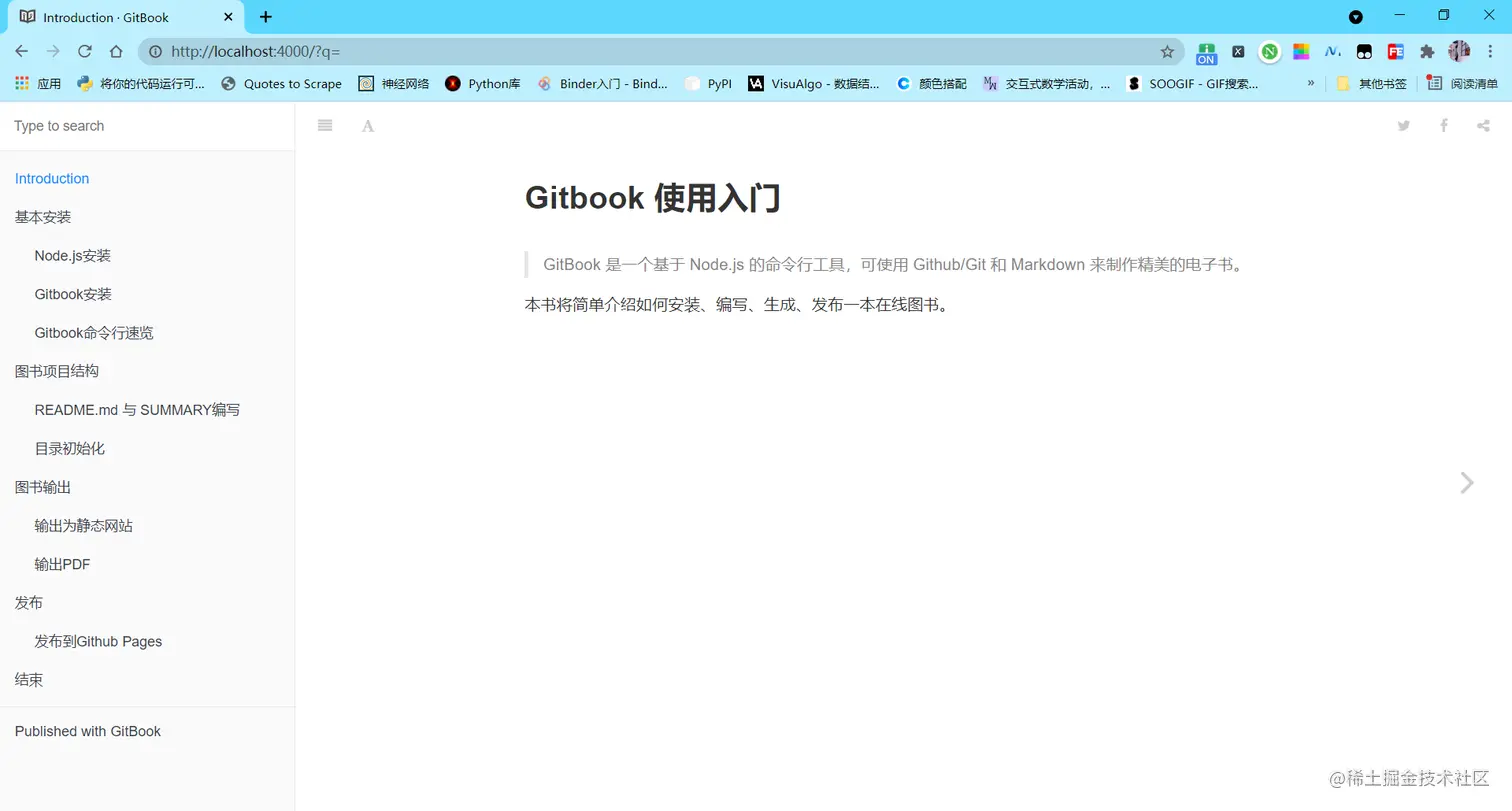Image resolution: width=1512 pixels, height=811 pixels.
Task: Open the Extensions puzzle piece menu
Action: (x=1427, y=51)
